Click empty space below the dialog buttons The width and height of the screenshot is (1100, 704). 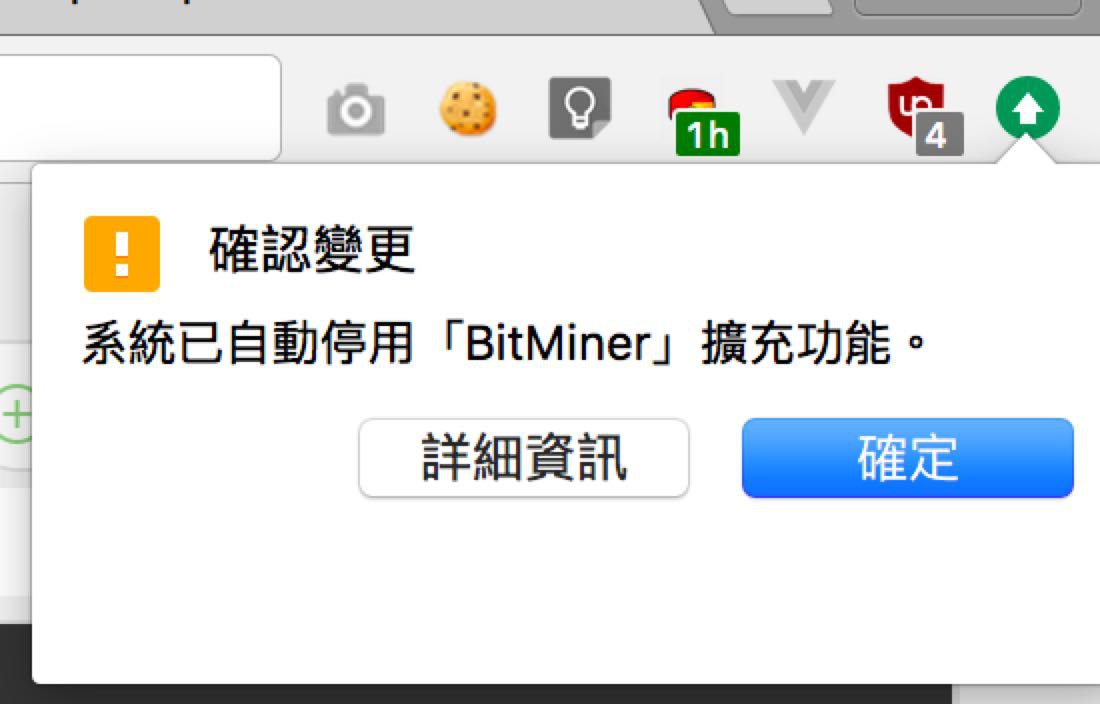(x=561, y=589)
